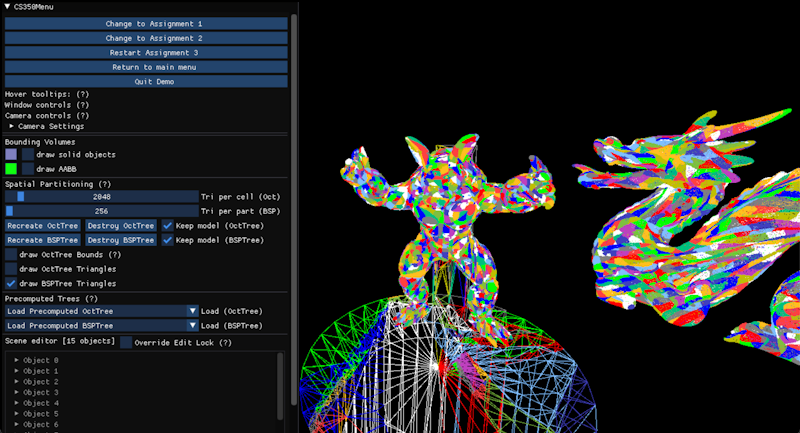Screen dimensions: 800x433
Task: Expand Object 0 tree node
Action: (x=16, y=360)
